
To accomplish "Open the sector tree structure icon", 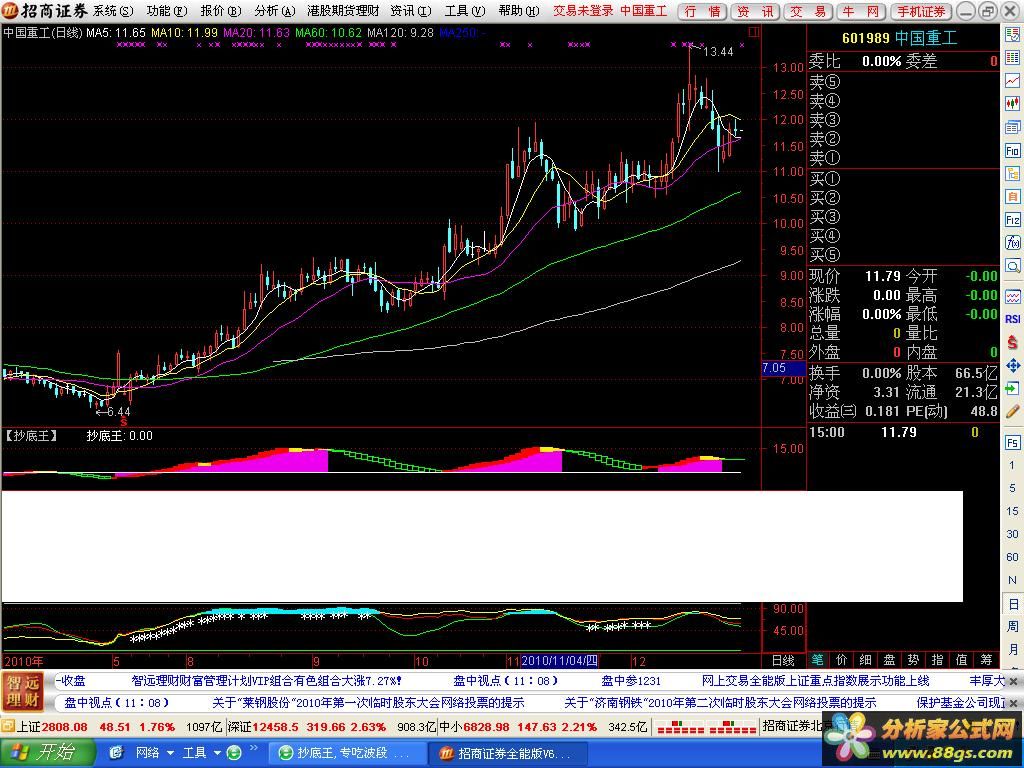I will pos(1012,174).
